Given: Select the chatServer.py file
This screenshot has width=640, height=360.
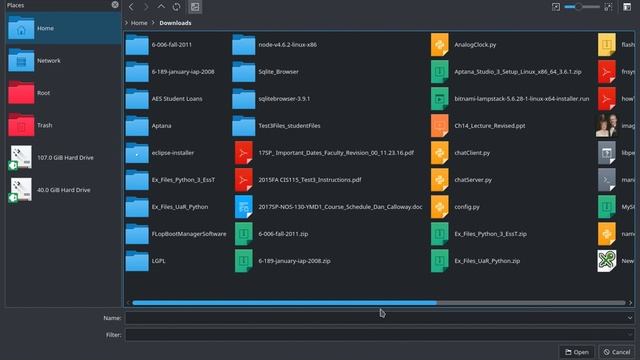Looking at the screenshot, I should click(x=462, y=180).
